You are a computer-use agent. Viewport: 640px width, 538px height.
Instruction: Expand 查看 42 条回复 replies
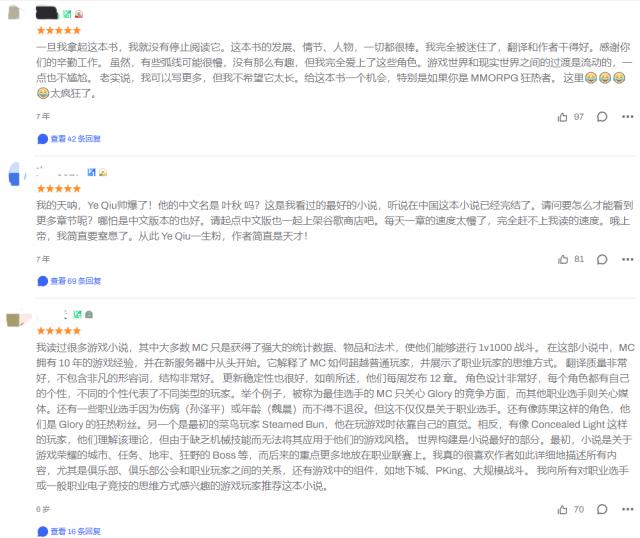(x=69, y=139)
